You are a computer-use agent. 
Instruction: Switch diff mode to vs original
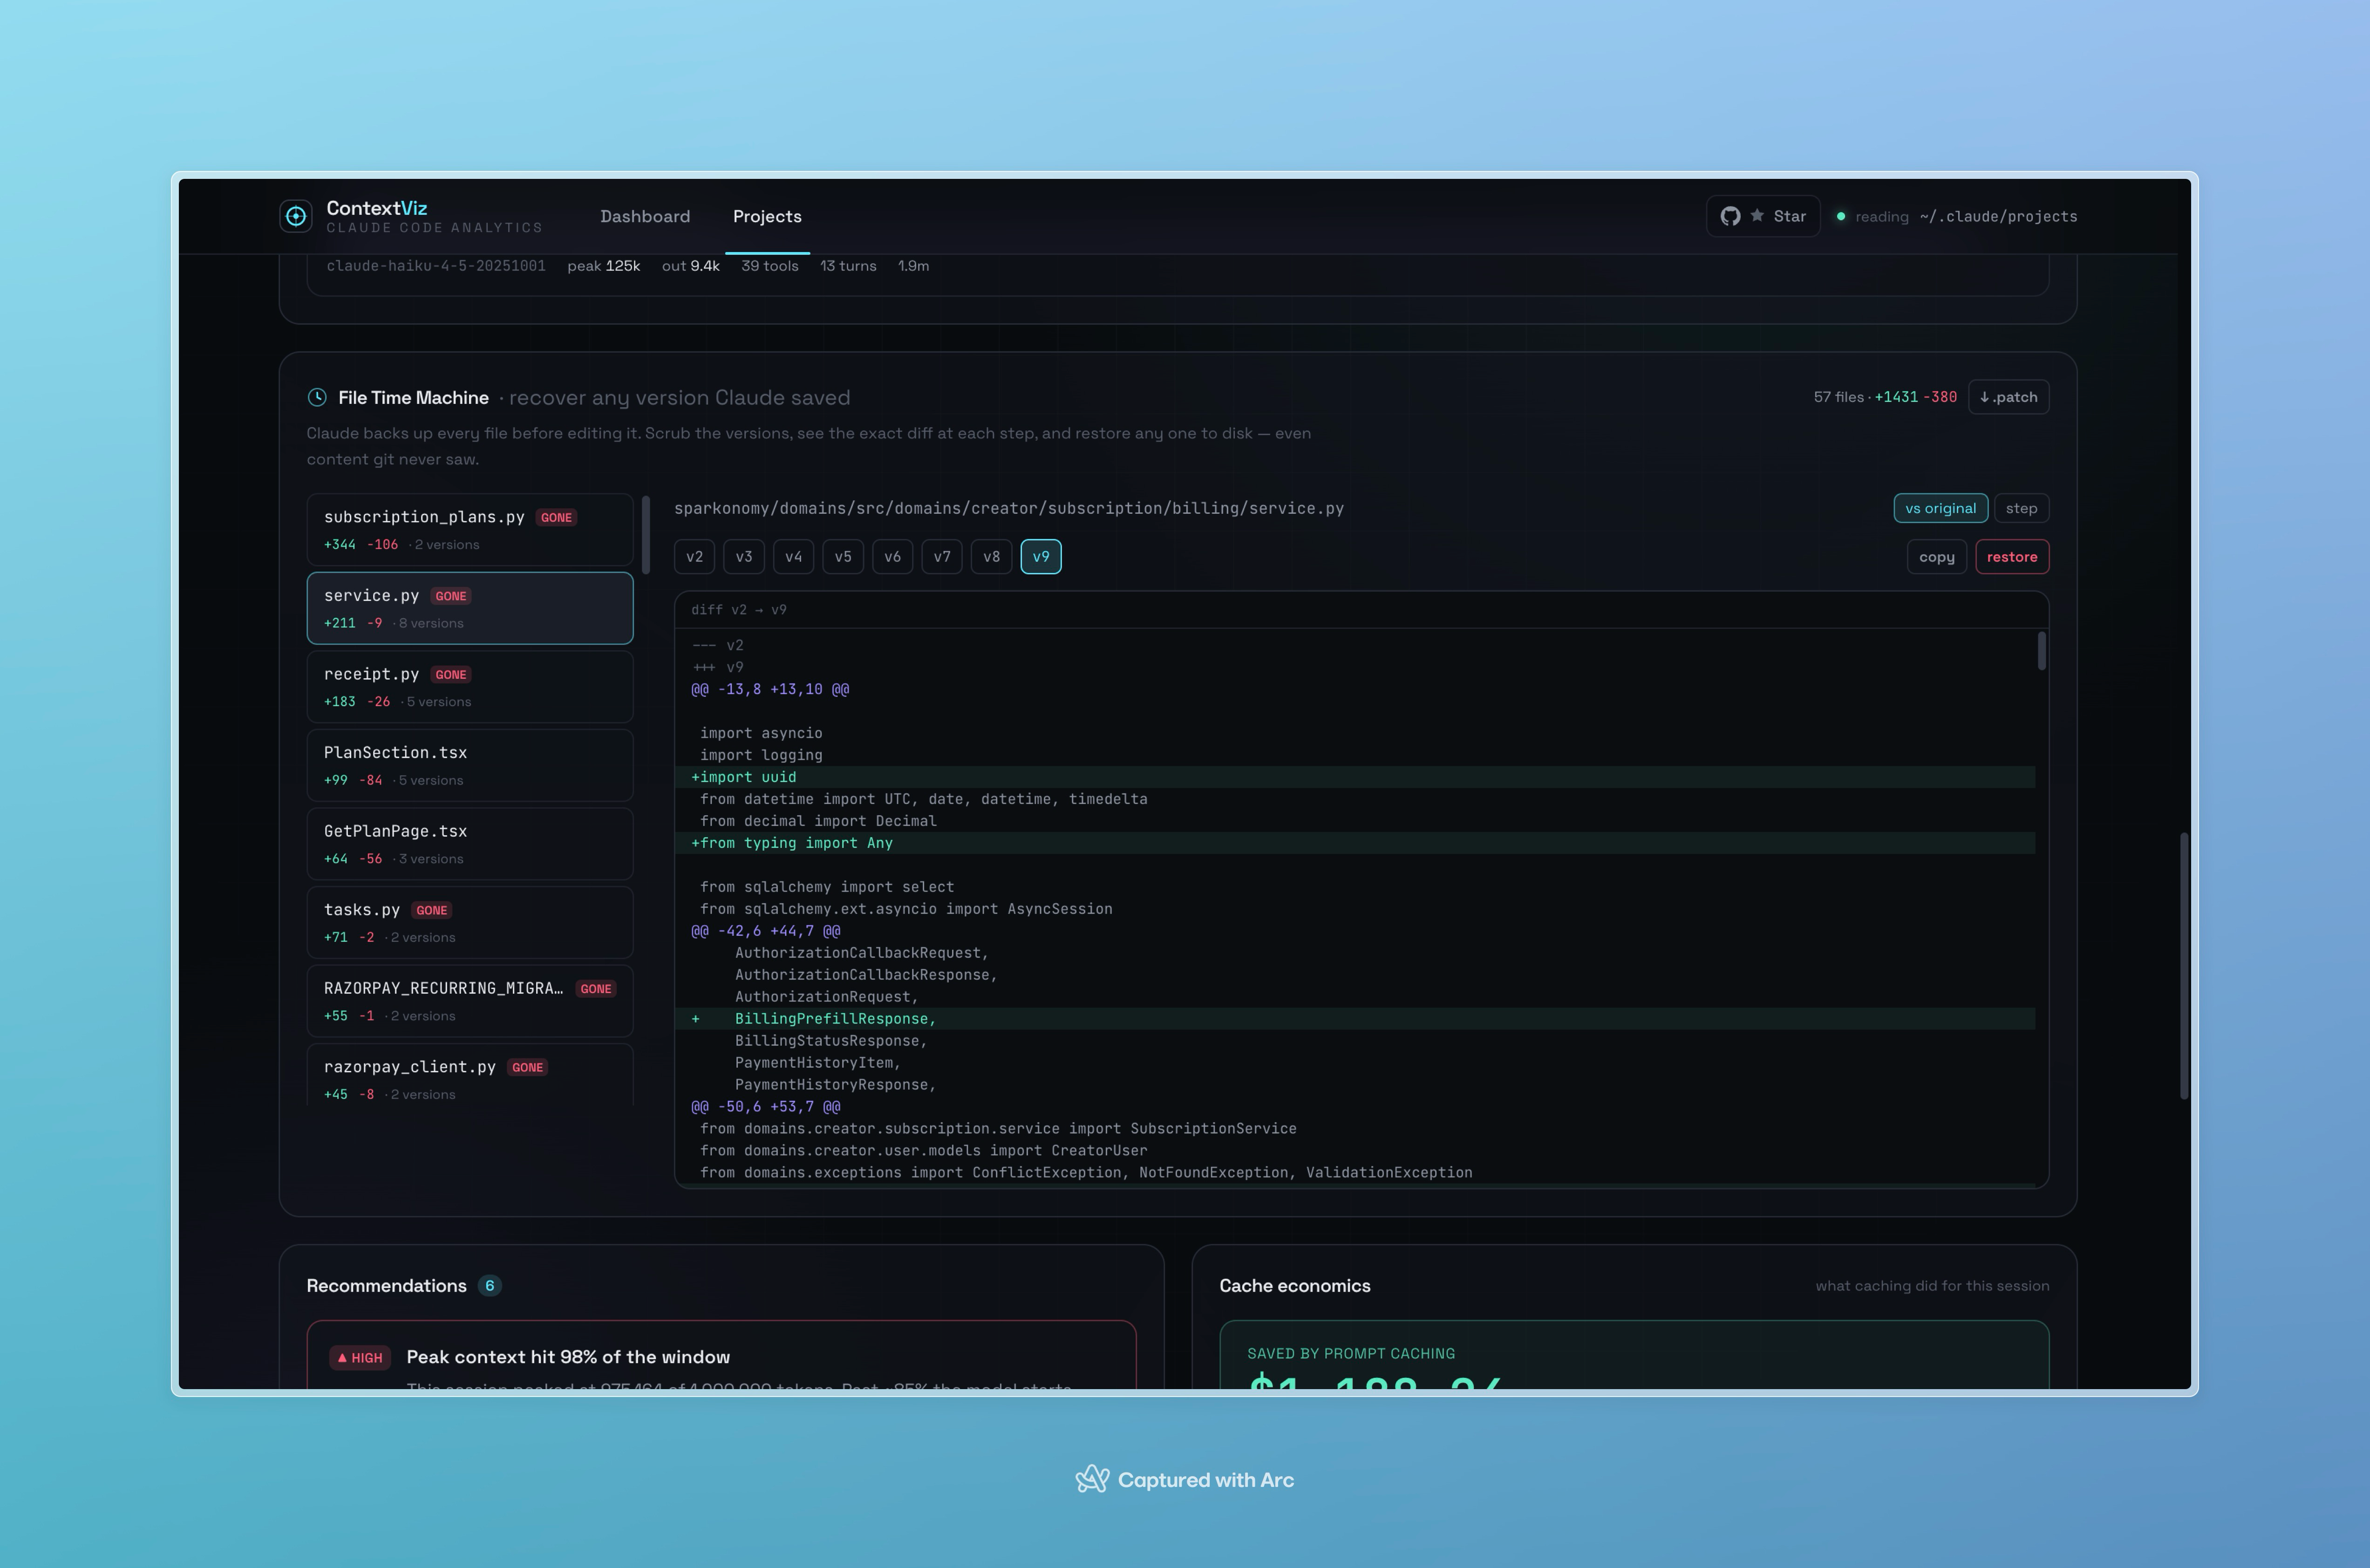[1940, 508]
